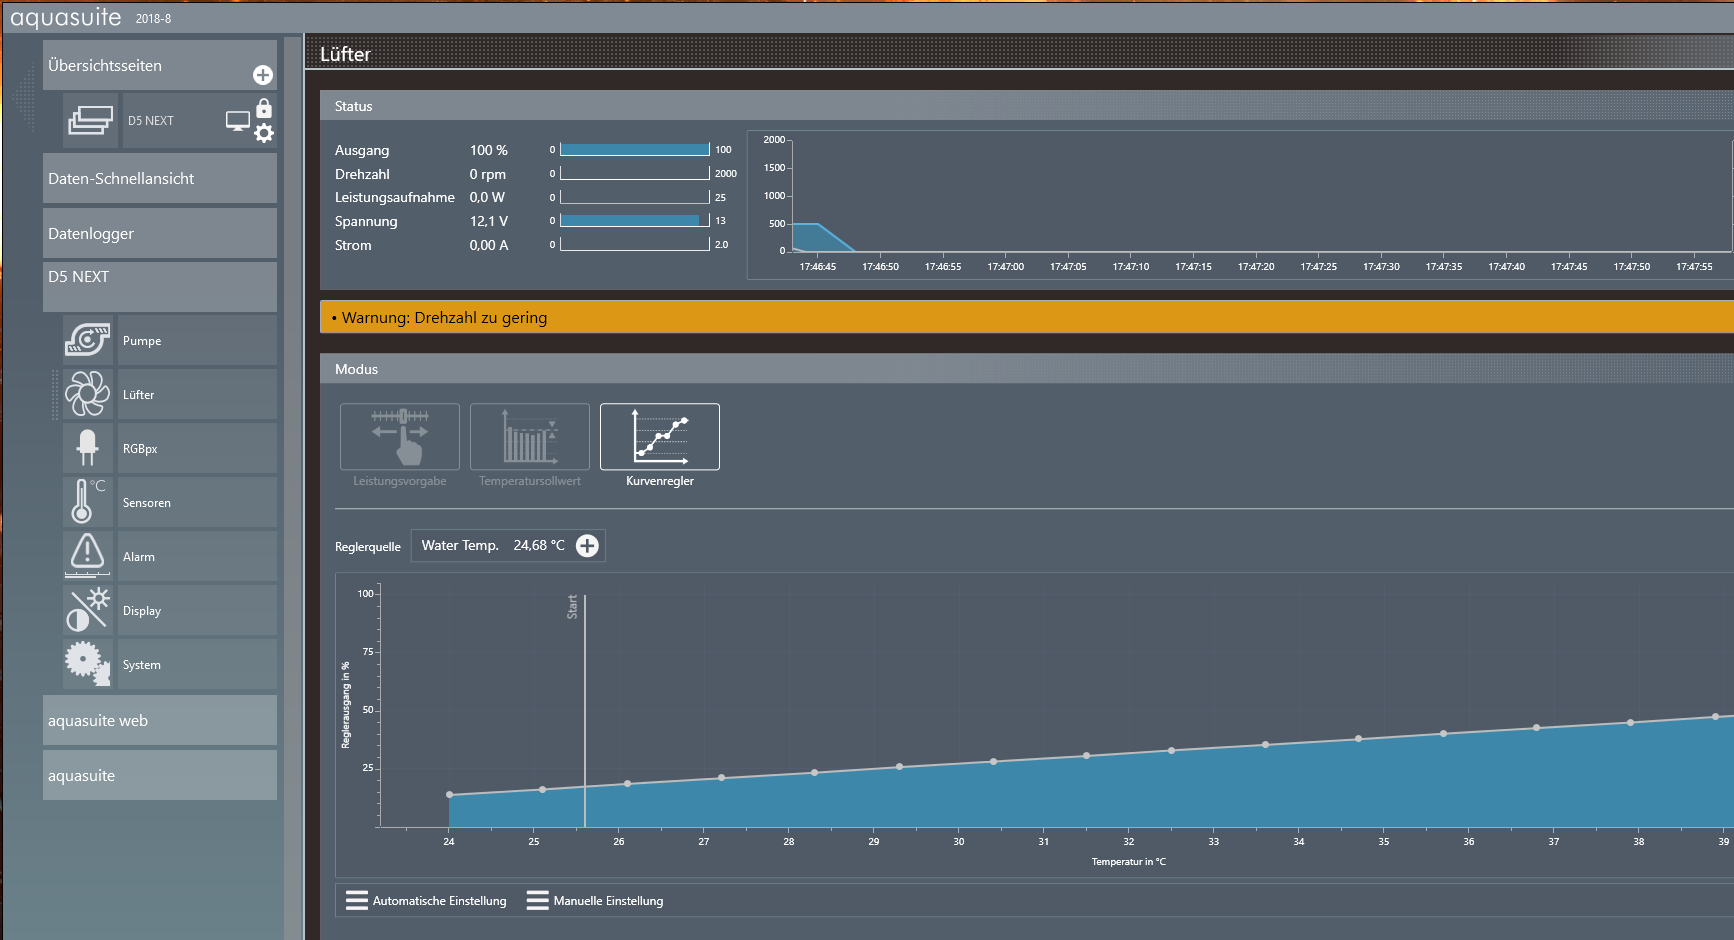Open the Display brightness icon
This screenshot has width=1734, height=940.
point(88,610)
